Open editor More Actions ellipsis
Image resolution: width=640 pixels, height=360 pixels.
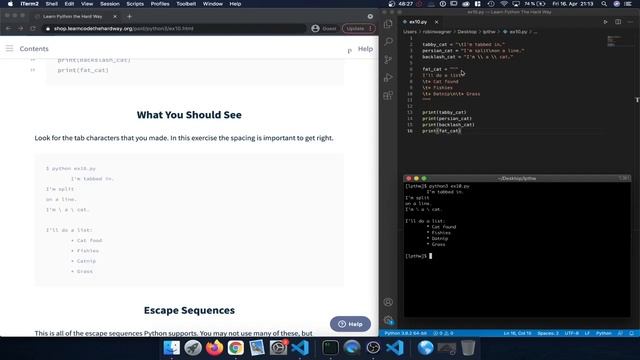631,22
